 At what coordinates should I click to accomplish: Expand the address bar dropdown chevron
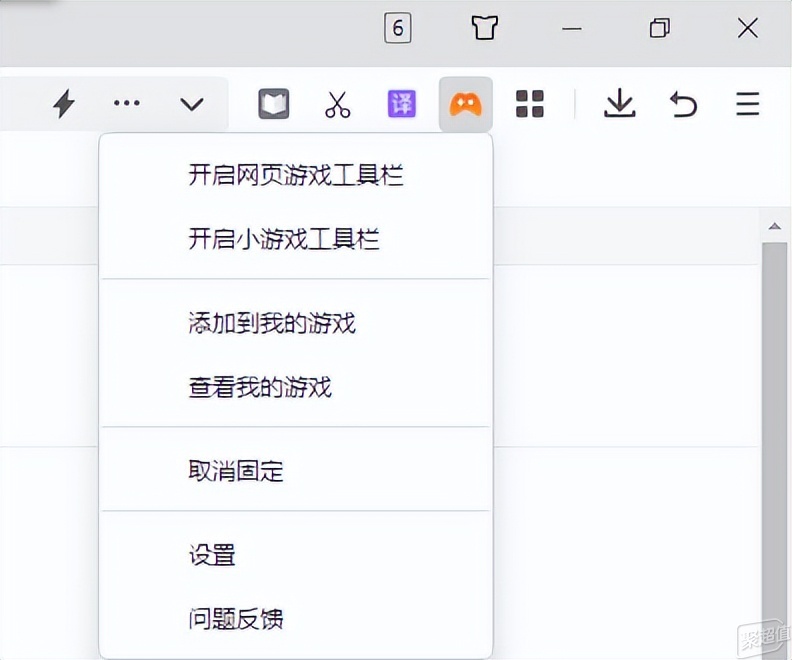click(x=192, y=105)
